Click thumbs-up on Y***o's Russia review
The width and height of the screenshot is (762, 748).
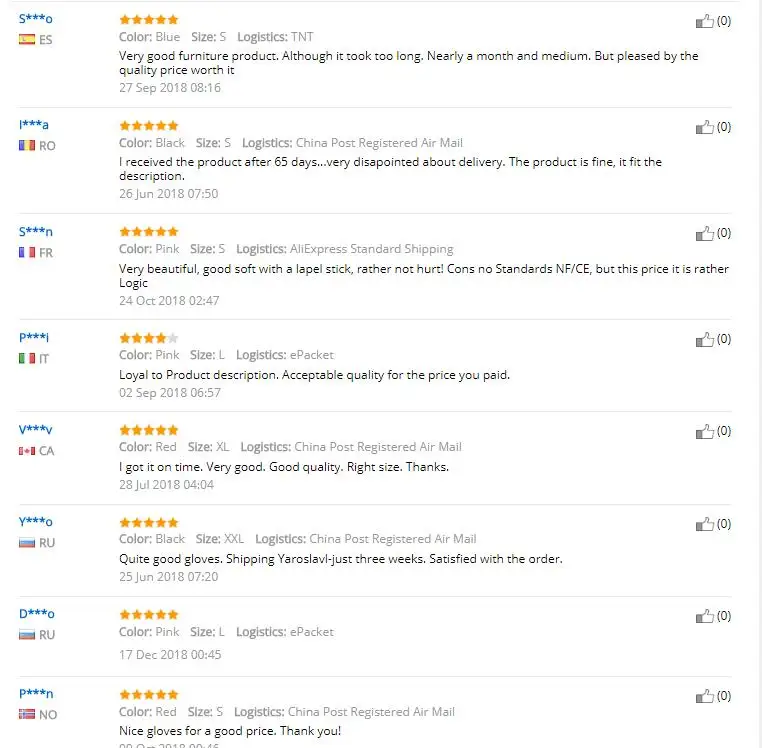(x=705, y=524)
